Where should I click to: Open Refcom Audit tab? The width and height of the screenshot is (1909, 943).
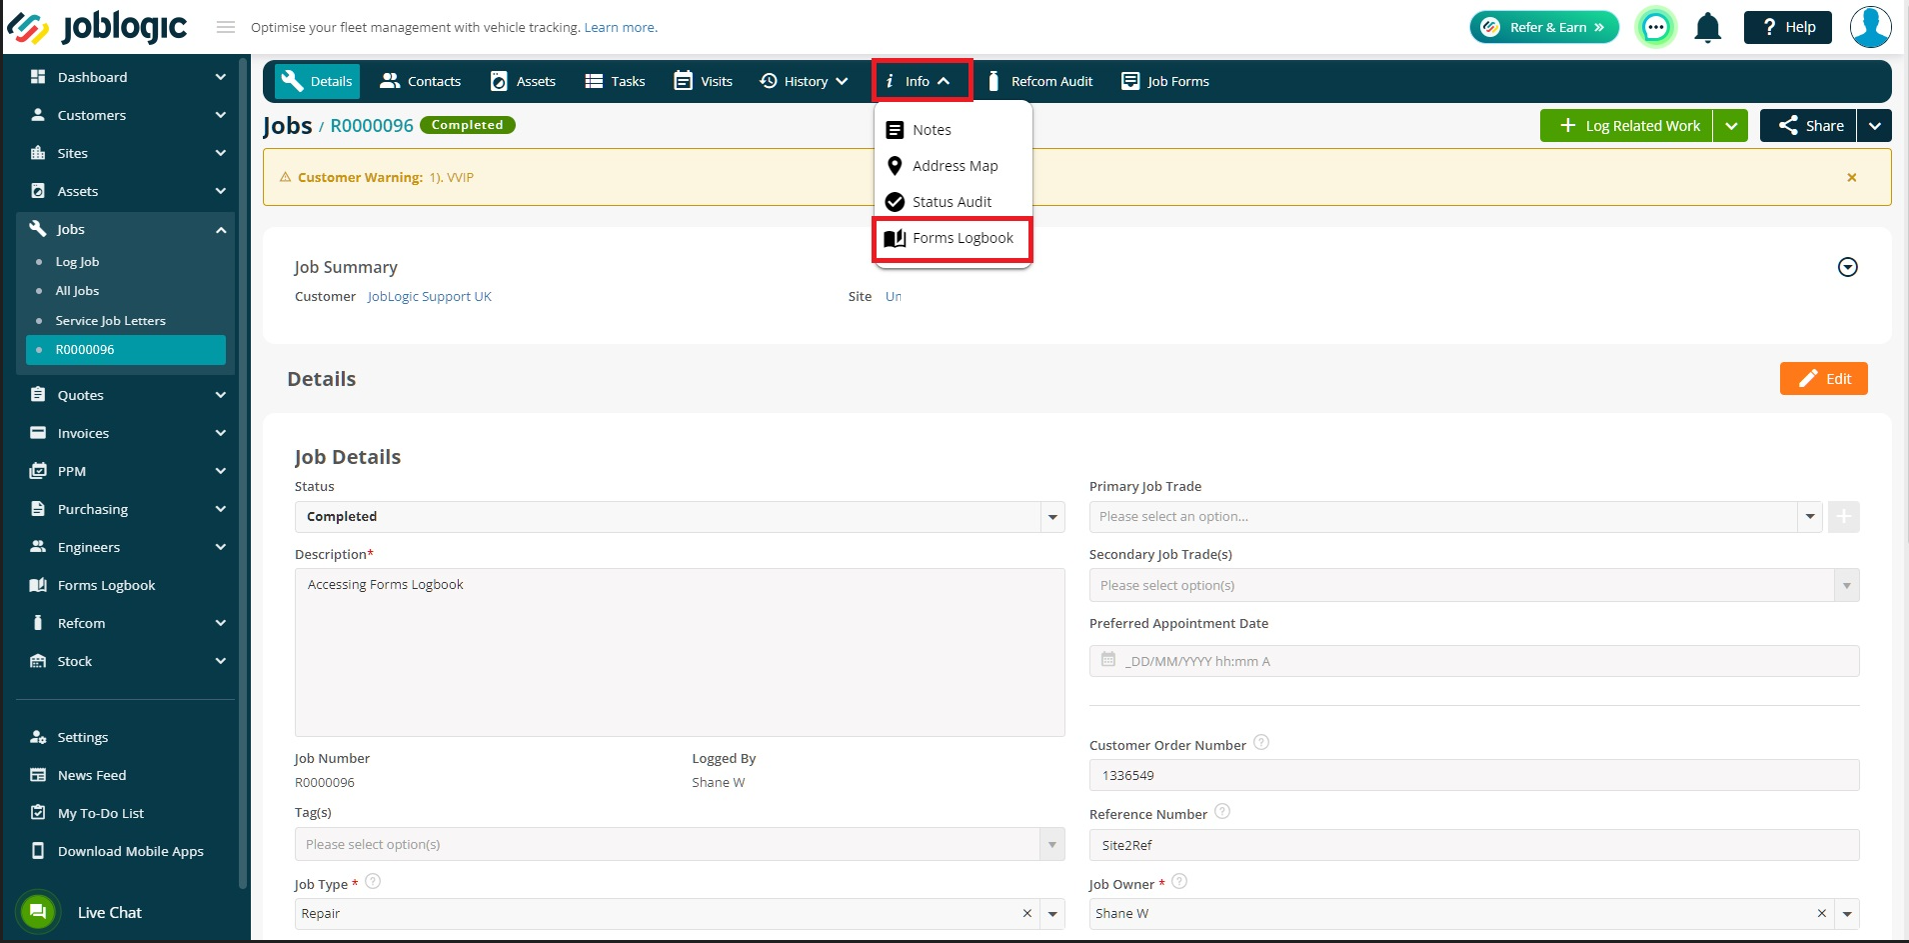[x=1039, y=81]
